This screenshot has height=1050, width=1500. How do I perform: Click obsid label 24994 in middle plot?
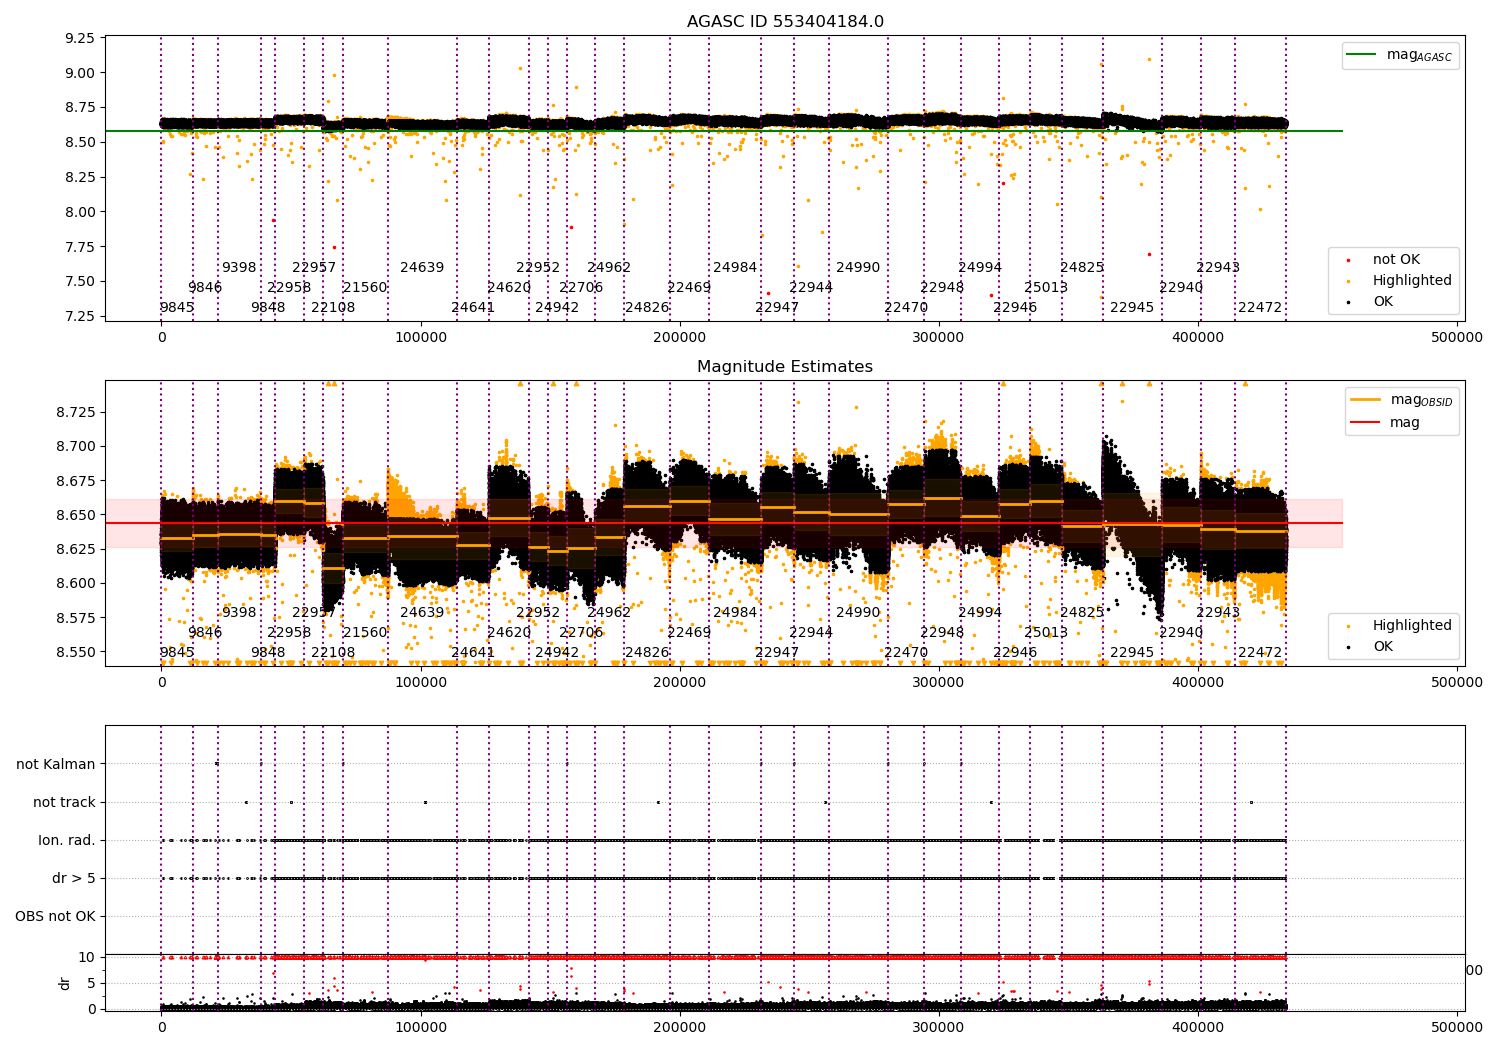tap(980, 612)
